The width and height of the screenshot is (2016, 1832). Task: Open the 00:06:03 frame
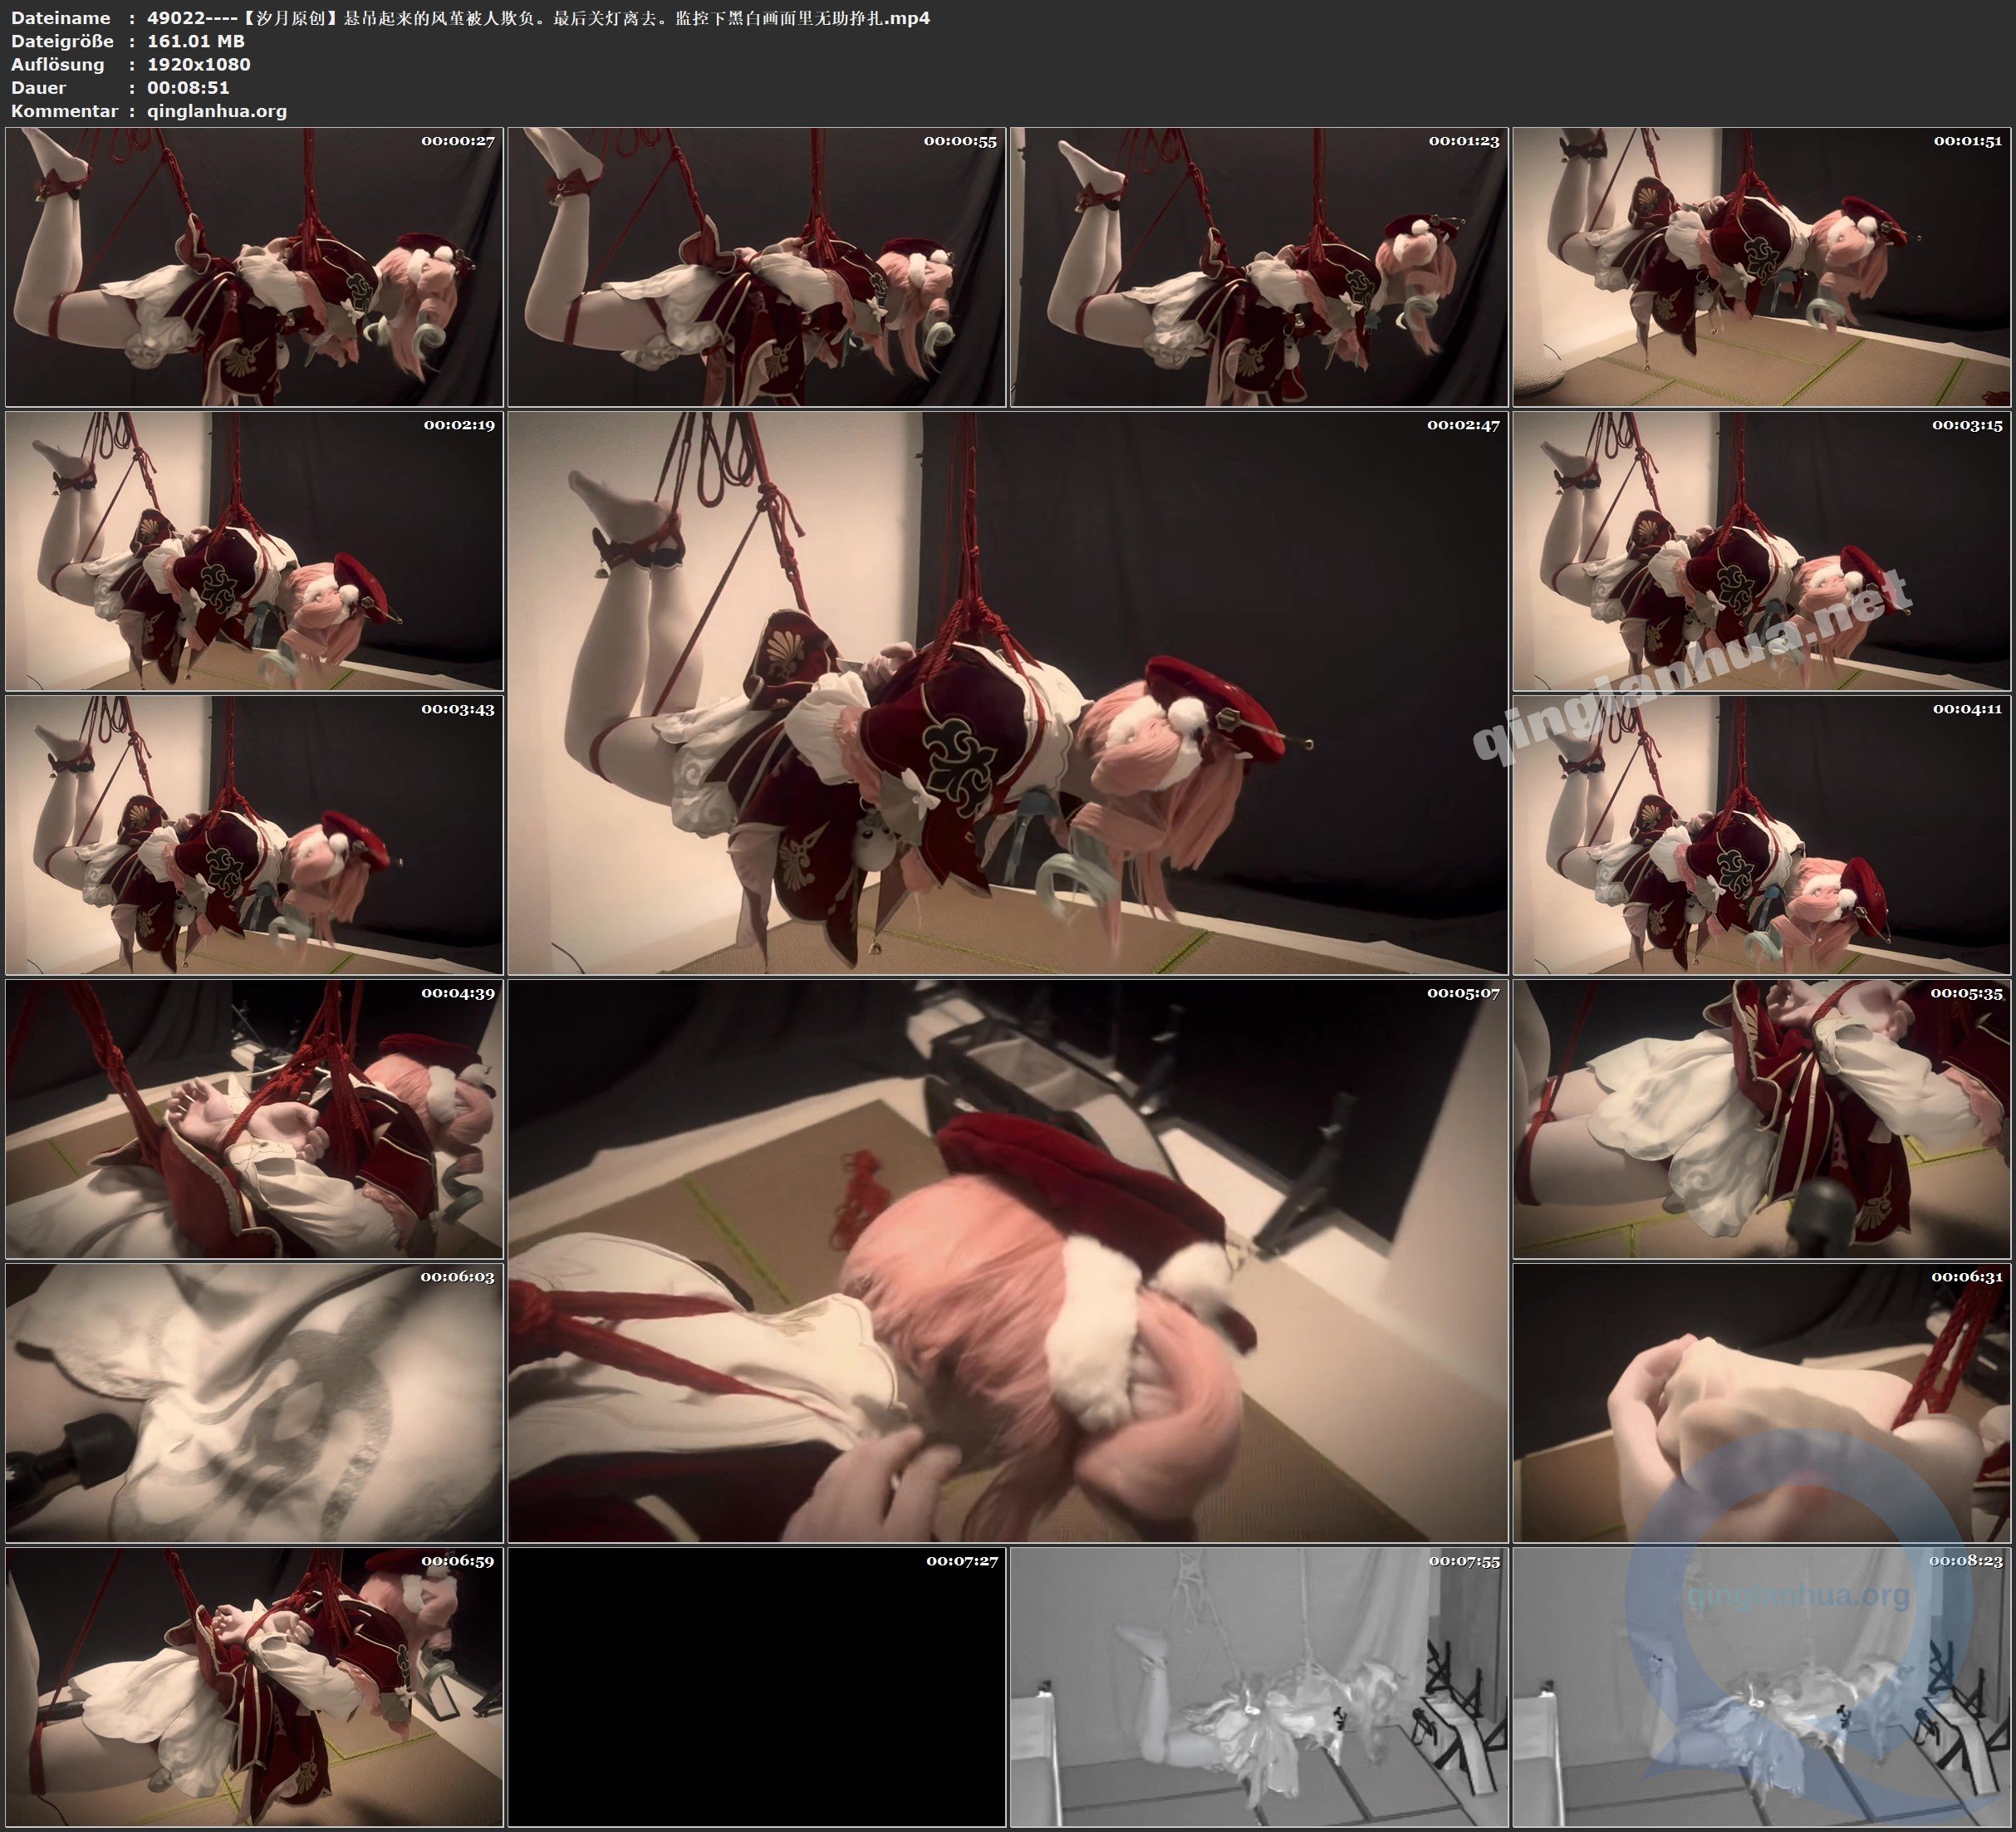[x=254, y=1402]
